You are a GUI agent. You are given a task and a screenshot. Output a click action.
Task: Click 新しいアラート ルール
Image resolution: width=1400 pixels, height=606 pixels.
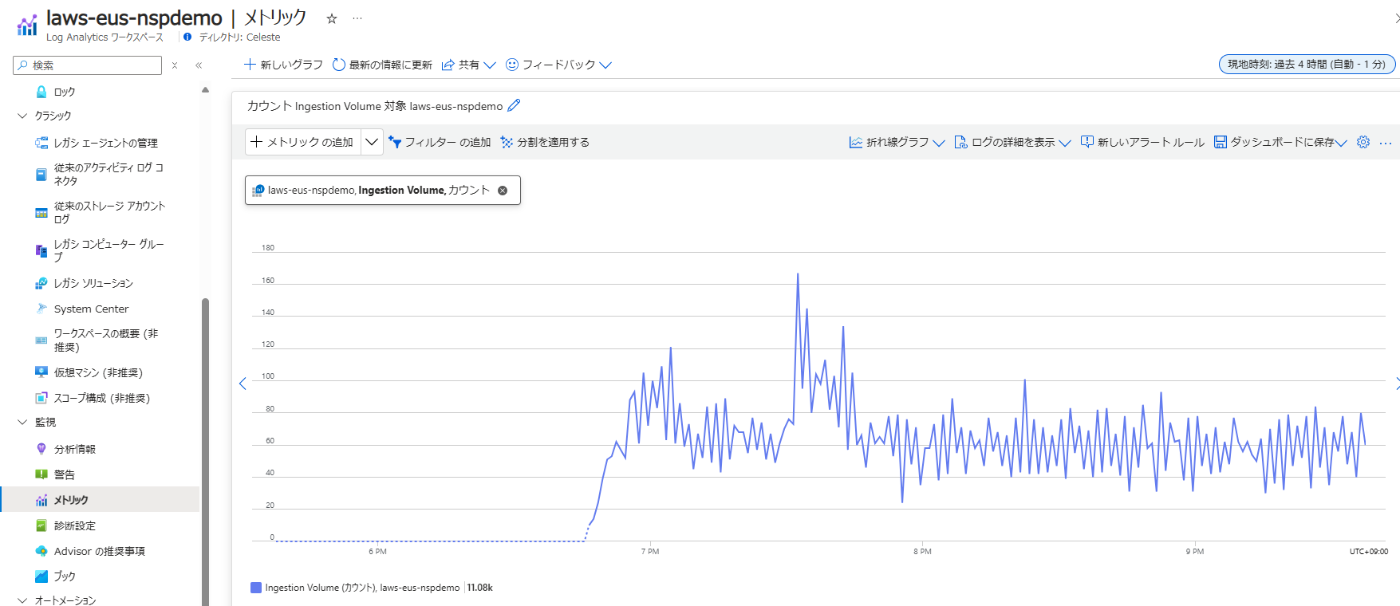[1142, 142]
